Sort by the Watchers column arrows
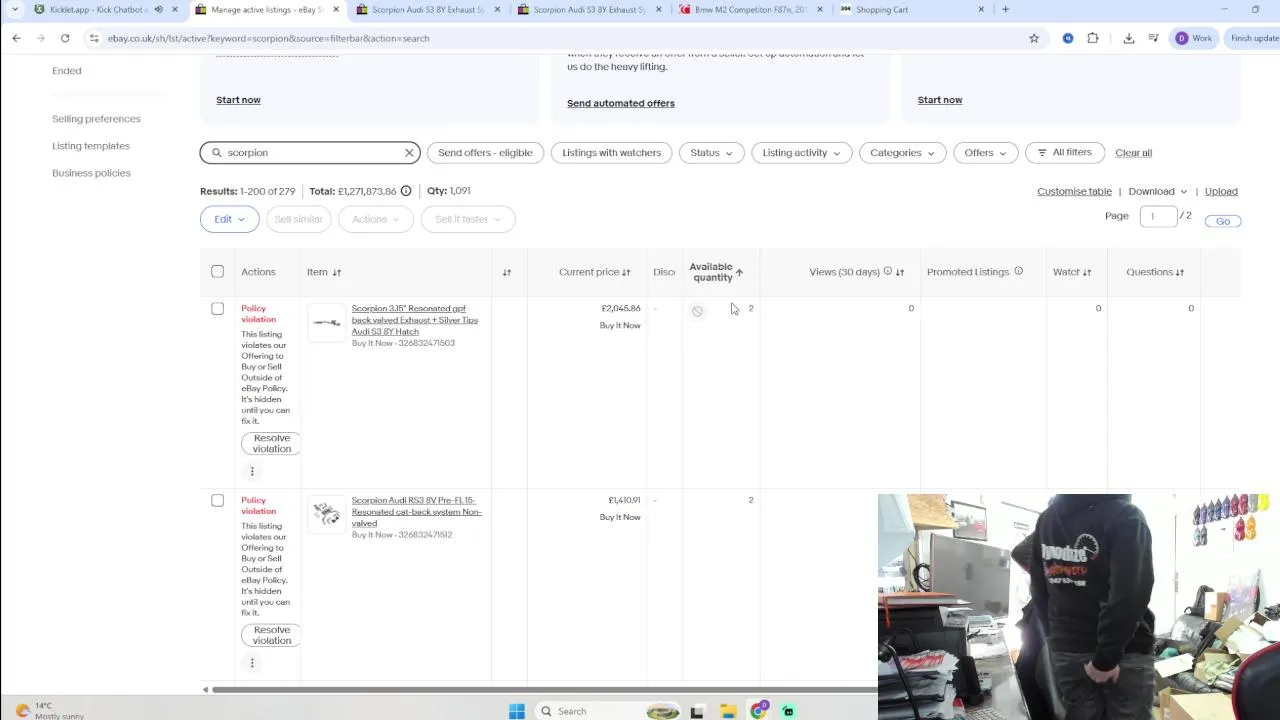This screenshot has width=1280, height=720. 1087,272
